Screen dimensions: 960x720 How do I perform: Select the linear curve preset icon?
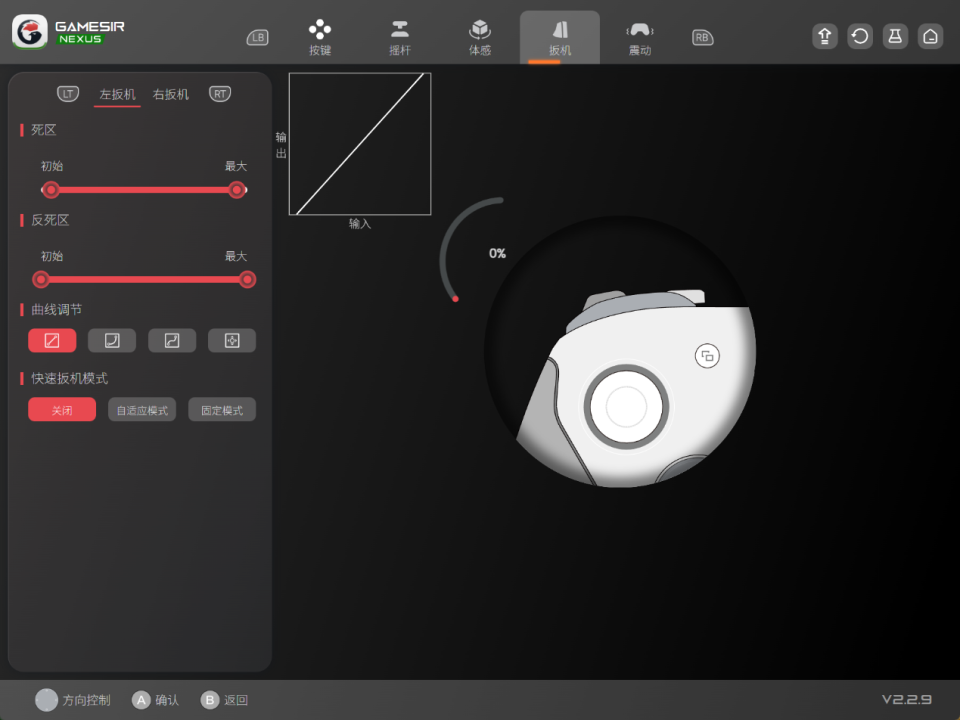(x=52, y=341)
